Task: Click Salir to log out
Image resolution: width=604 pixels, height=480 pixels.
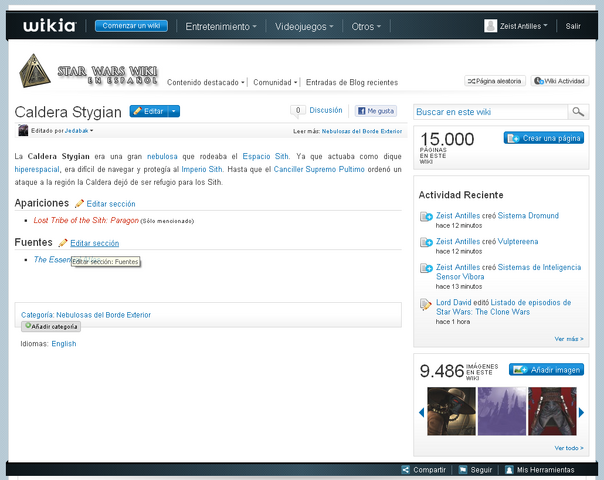Action: pyautogui.click(x=573, y=26)
